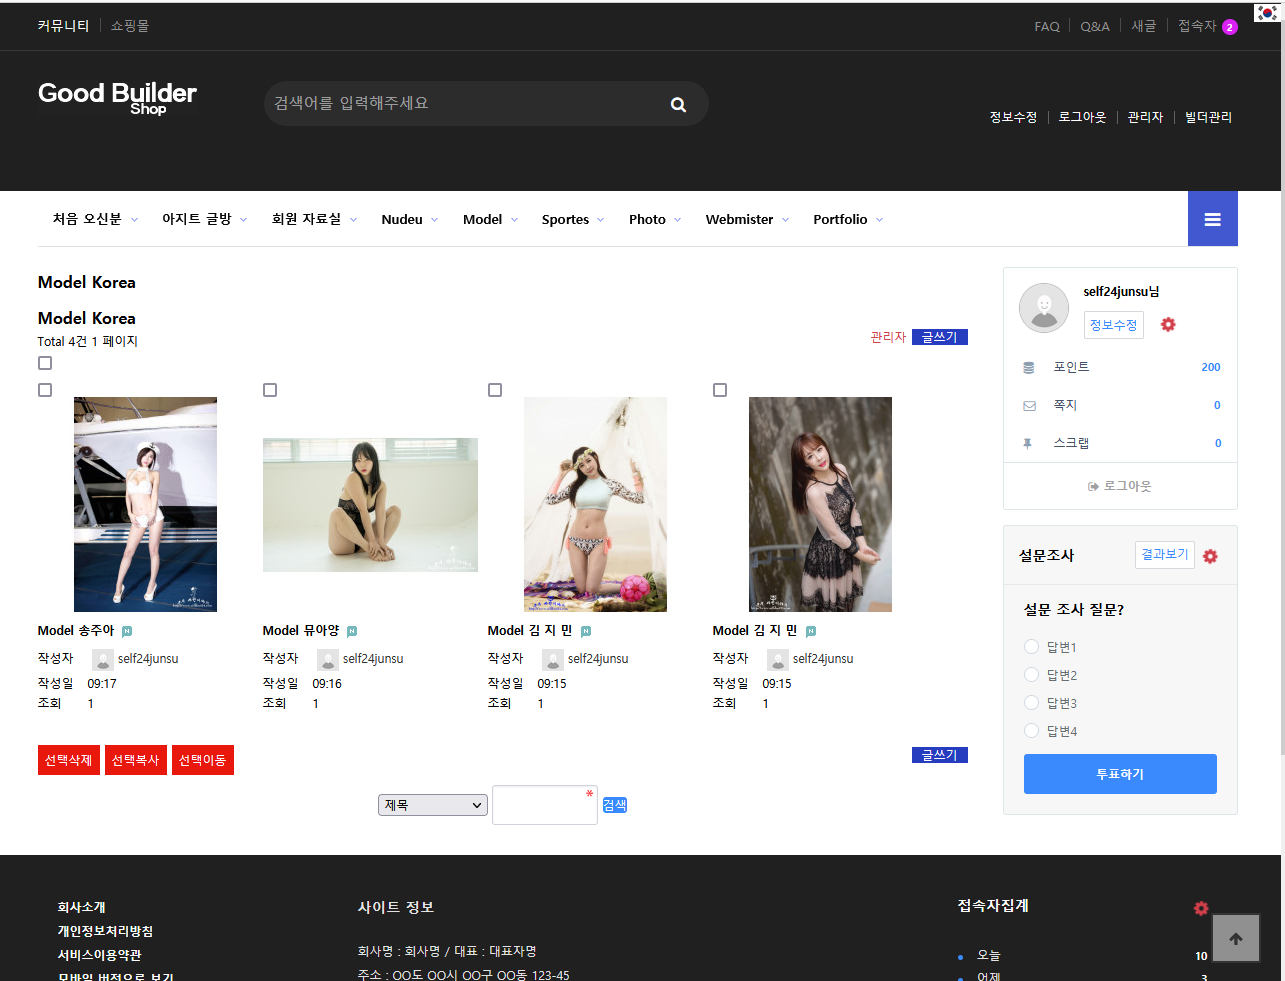Expand the 회원 자료실 menu
Viewport: 1285px width, 981px height.
point(314,219)
